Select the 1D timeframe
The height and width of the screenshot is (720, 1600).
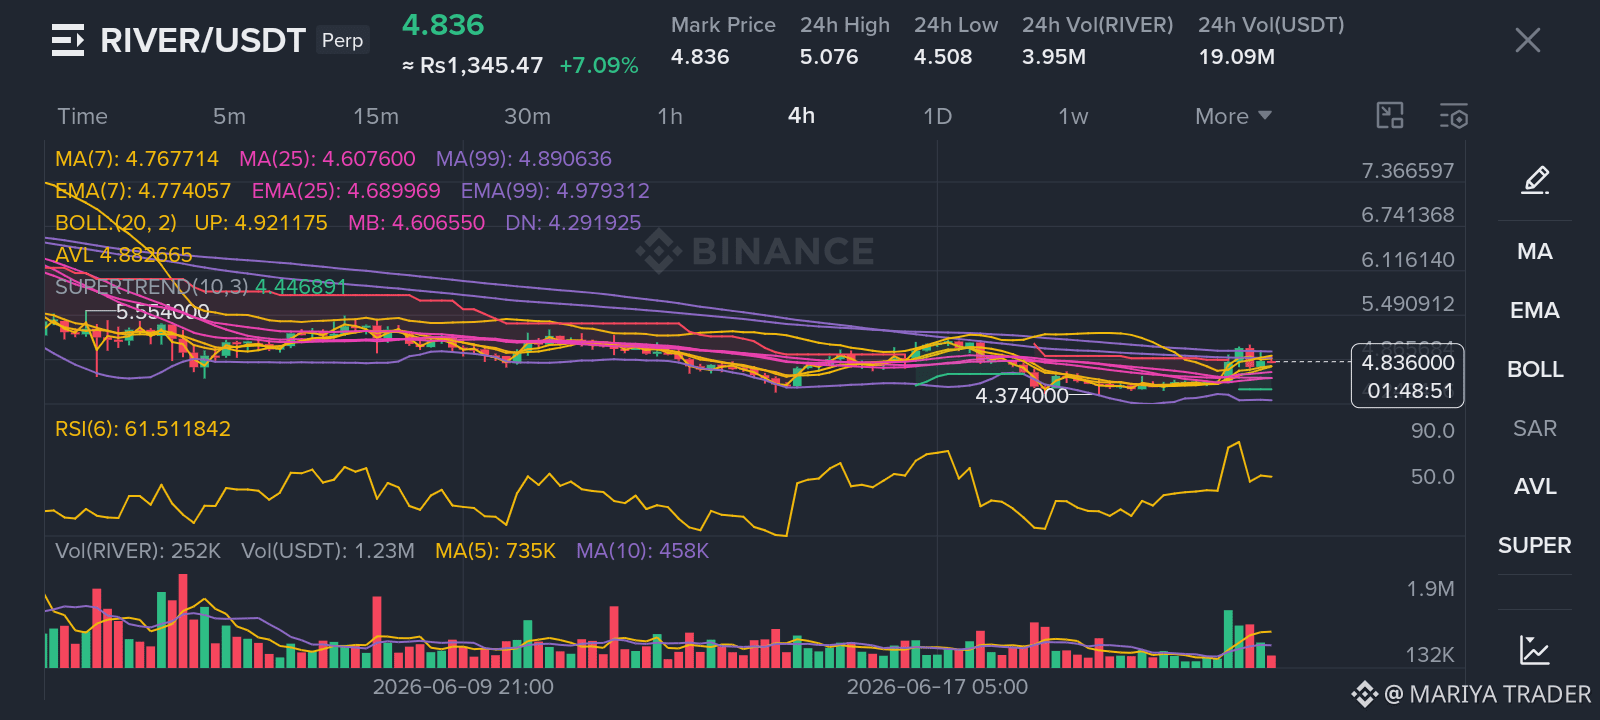(937, 116)
